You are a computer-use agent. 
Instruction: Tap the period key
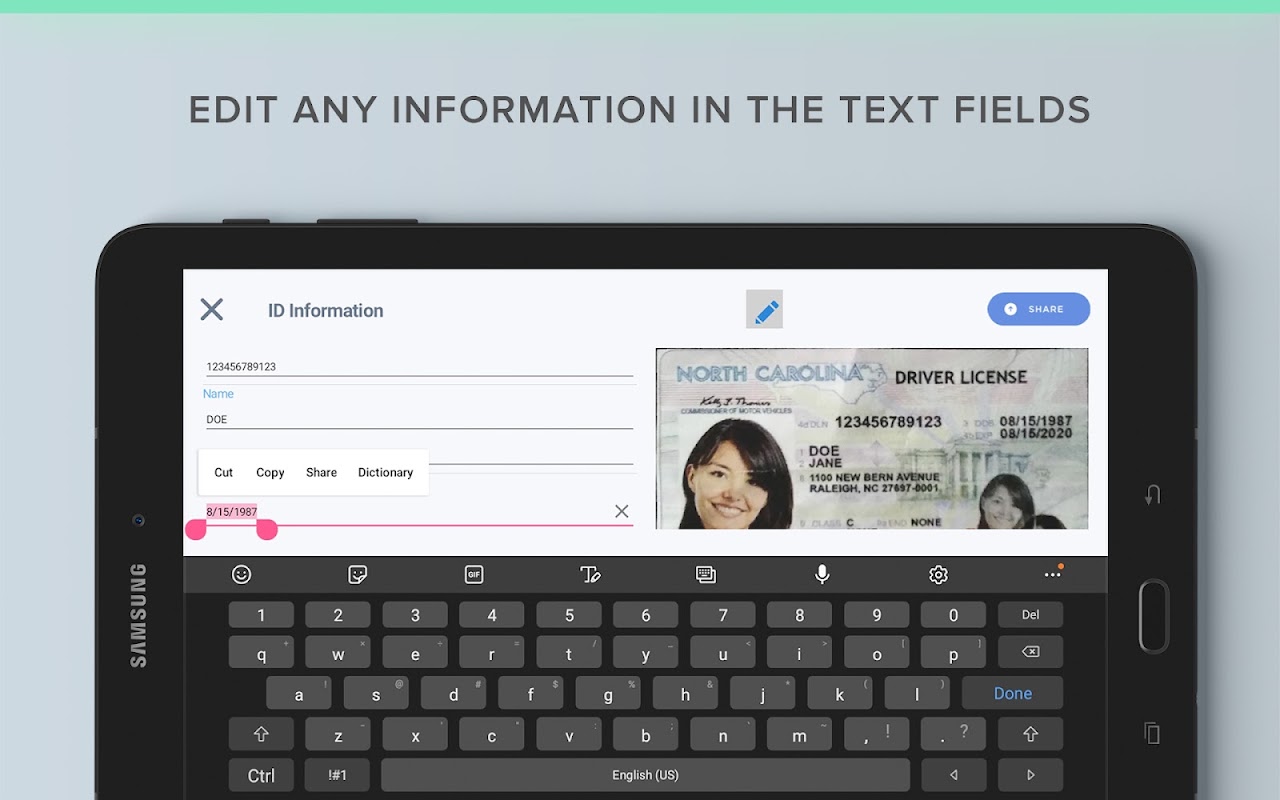pyautogui.click(x=953, y=734)
